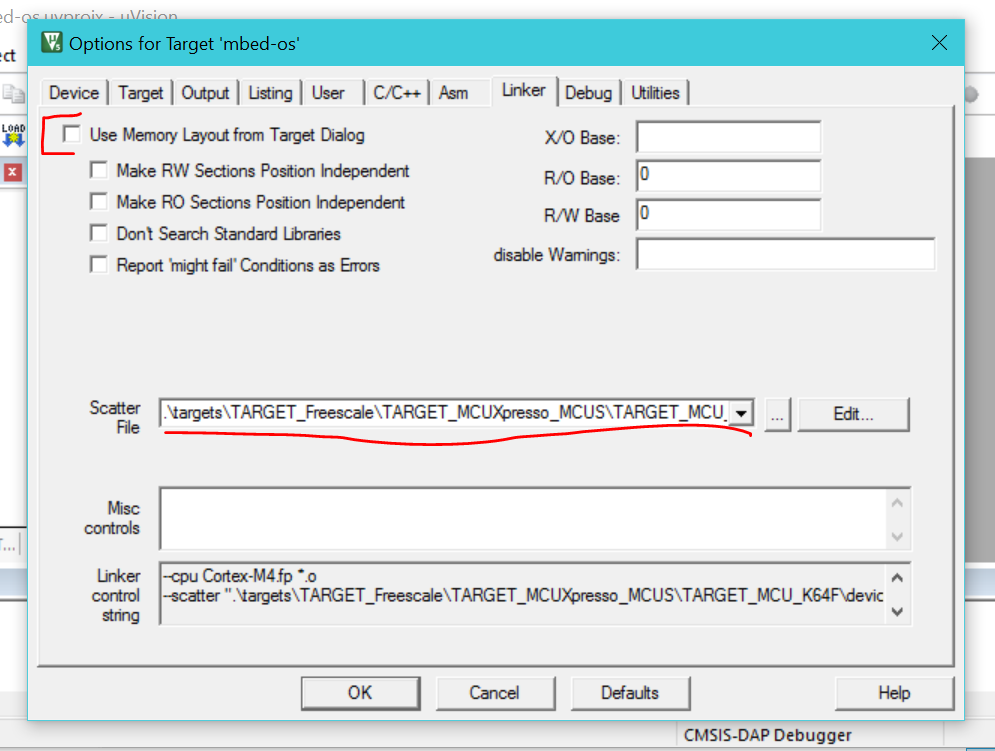Enable Use Memory Layout from Target Dialog
Screen dimensions: 995x751
71,134
